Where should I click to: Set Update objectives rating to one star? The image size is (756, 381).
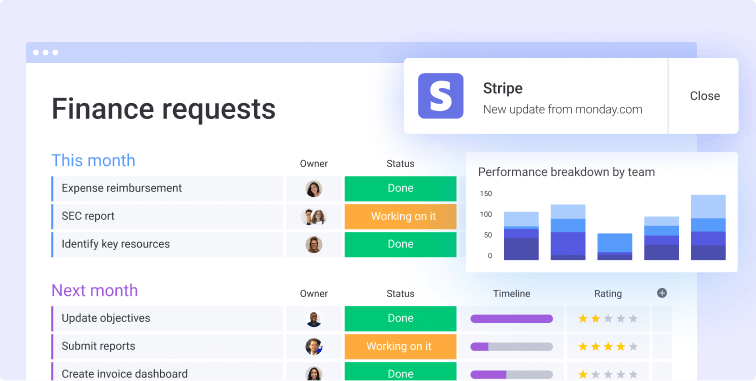pyautogui.click(x=583, y=319)
